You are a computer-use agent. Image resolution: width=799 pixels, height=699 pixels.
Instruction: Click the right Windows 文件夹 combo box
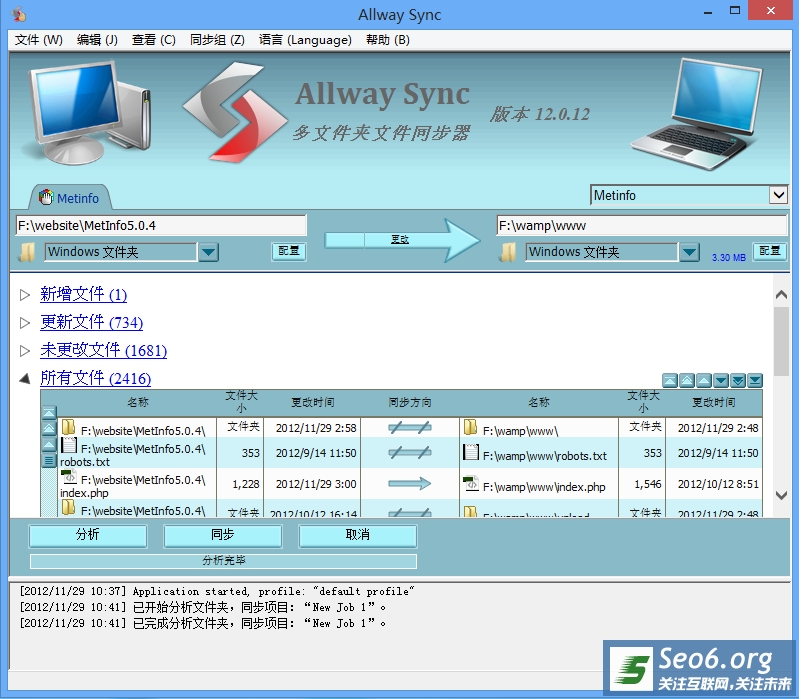coord(602,252)
